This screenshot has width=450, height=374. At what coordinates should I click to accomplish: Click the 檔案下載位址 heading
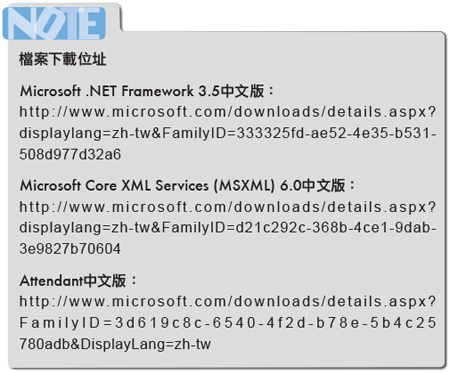coord(63,59)
